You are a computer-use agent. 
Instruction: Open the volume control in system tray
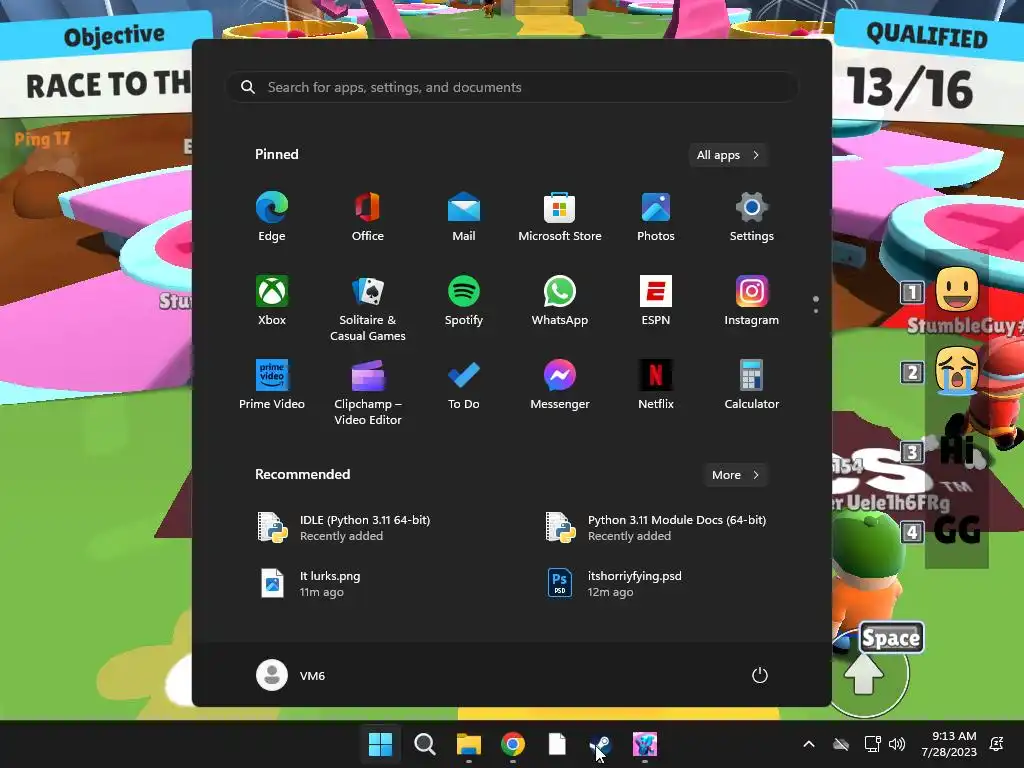(897, 744)
